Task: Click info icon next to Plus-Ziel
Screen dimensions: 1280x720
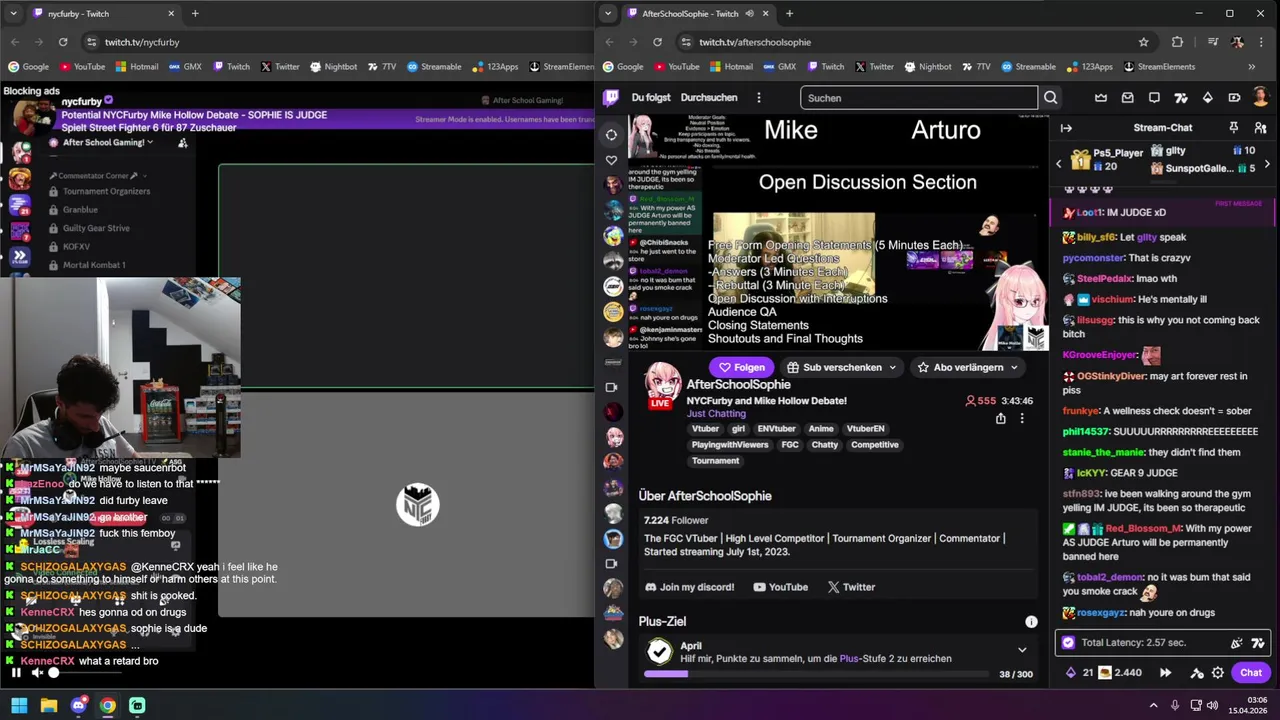Action: click(1031, 622)
